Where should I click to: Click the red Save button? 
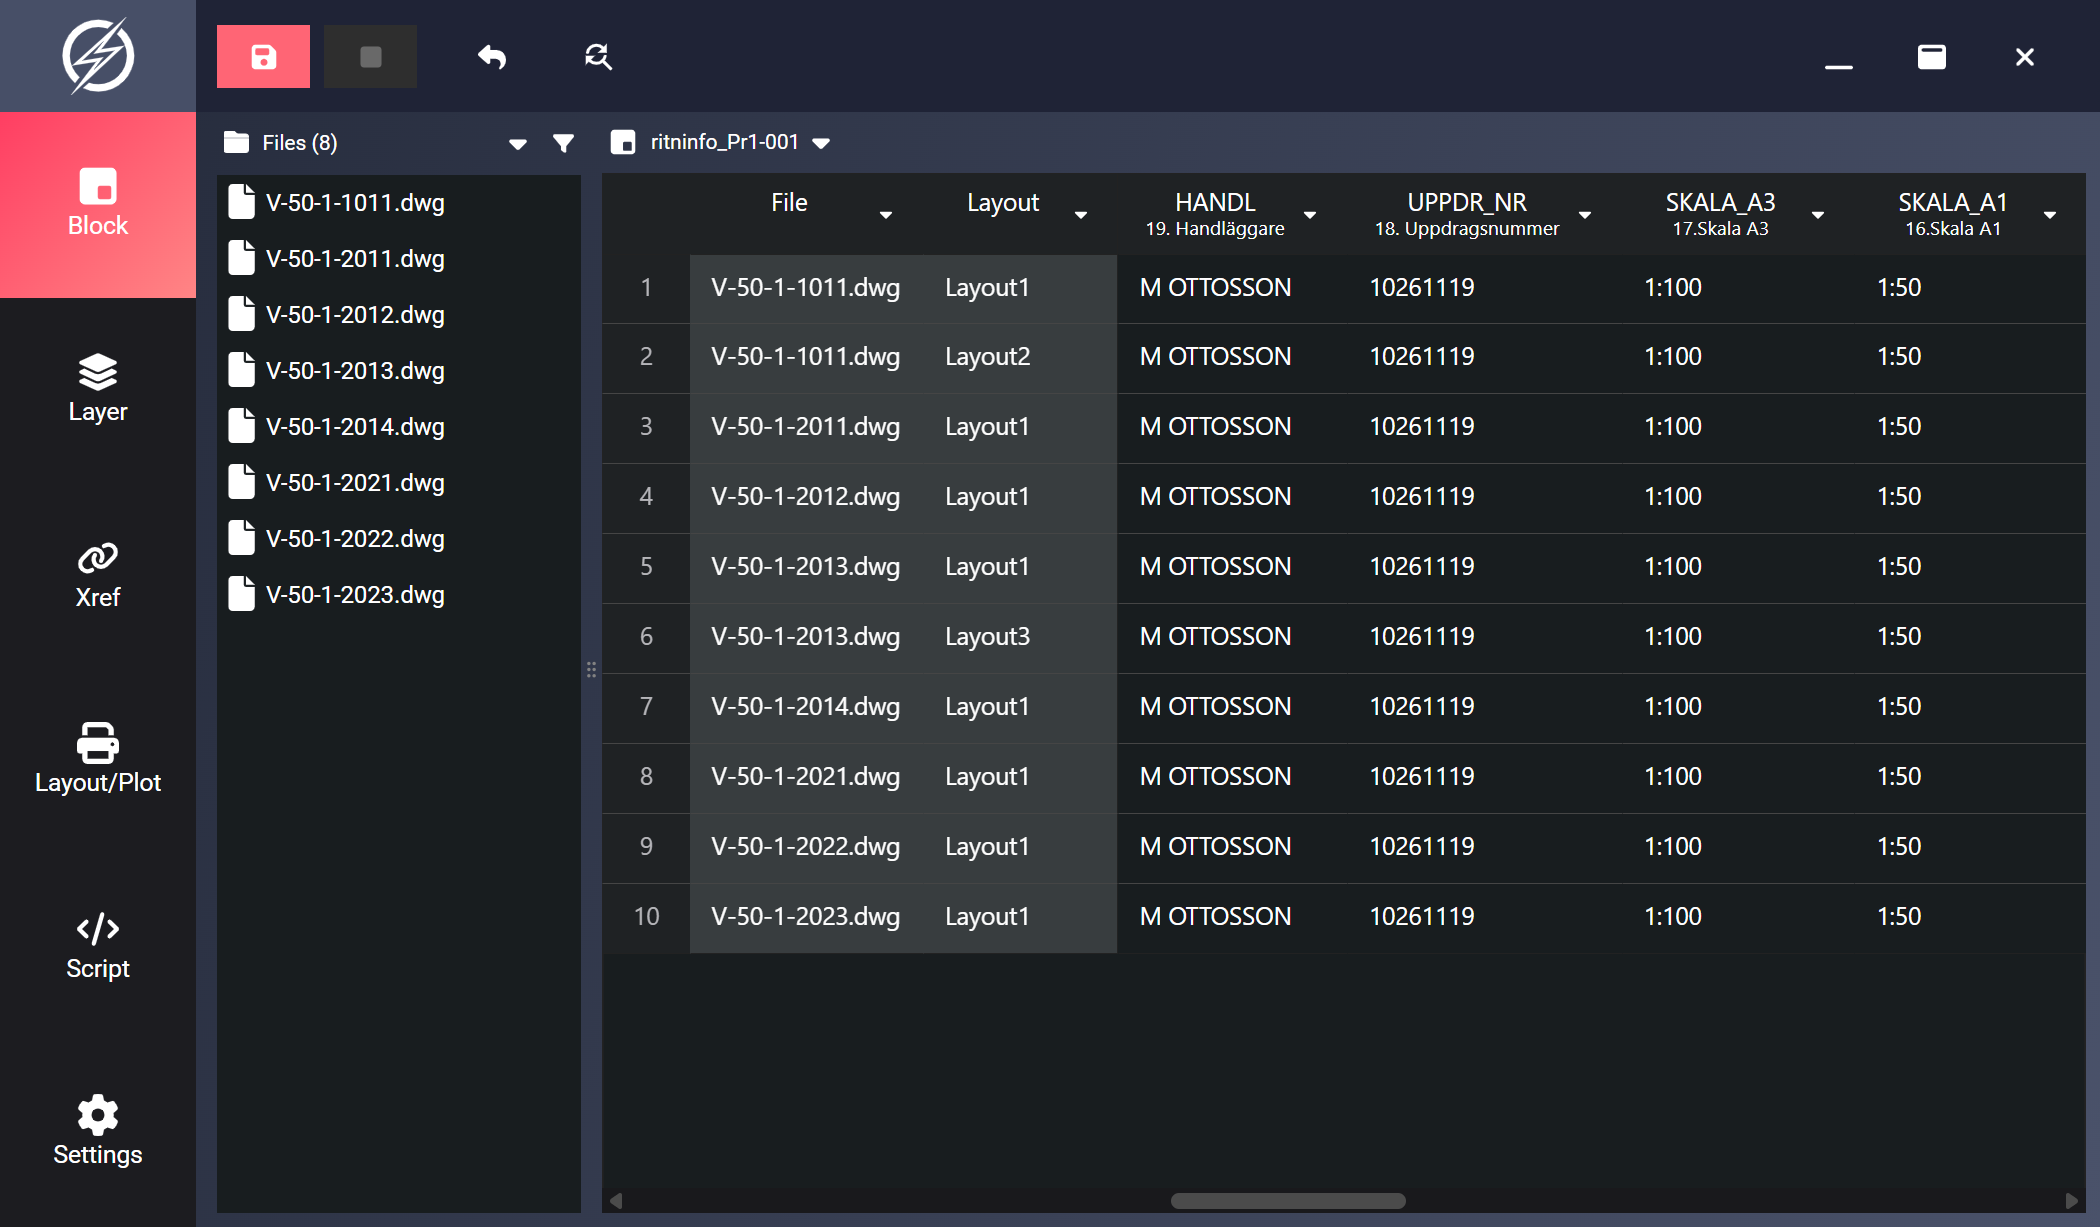click(263, 57)
